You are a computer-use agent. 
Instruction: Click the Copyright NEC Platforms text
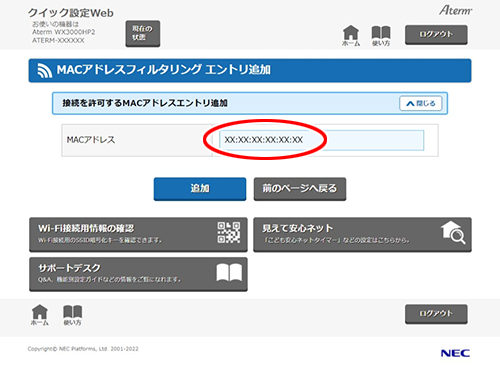pos(83,349)
